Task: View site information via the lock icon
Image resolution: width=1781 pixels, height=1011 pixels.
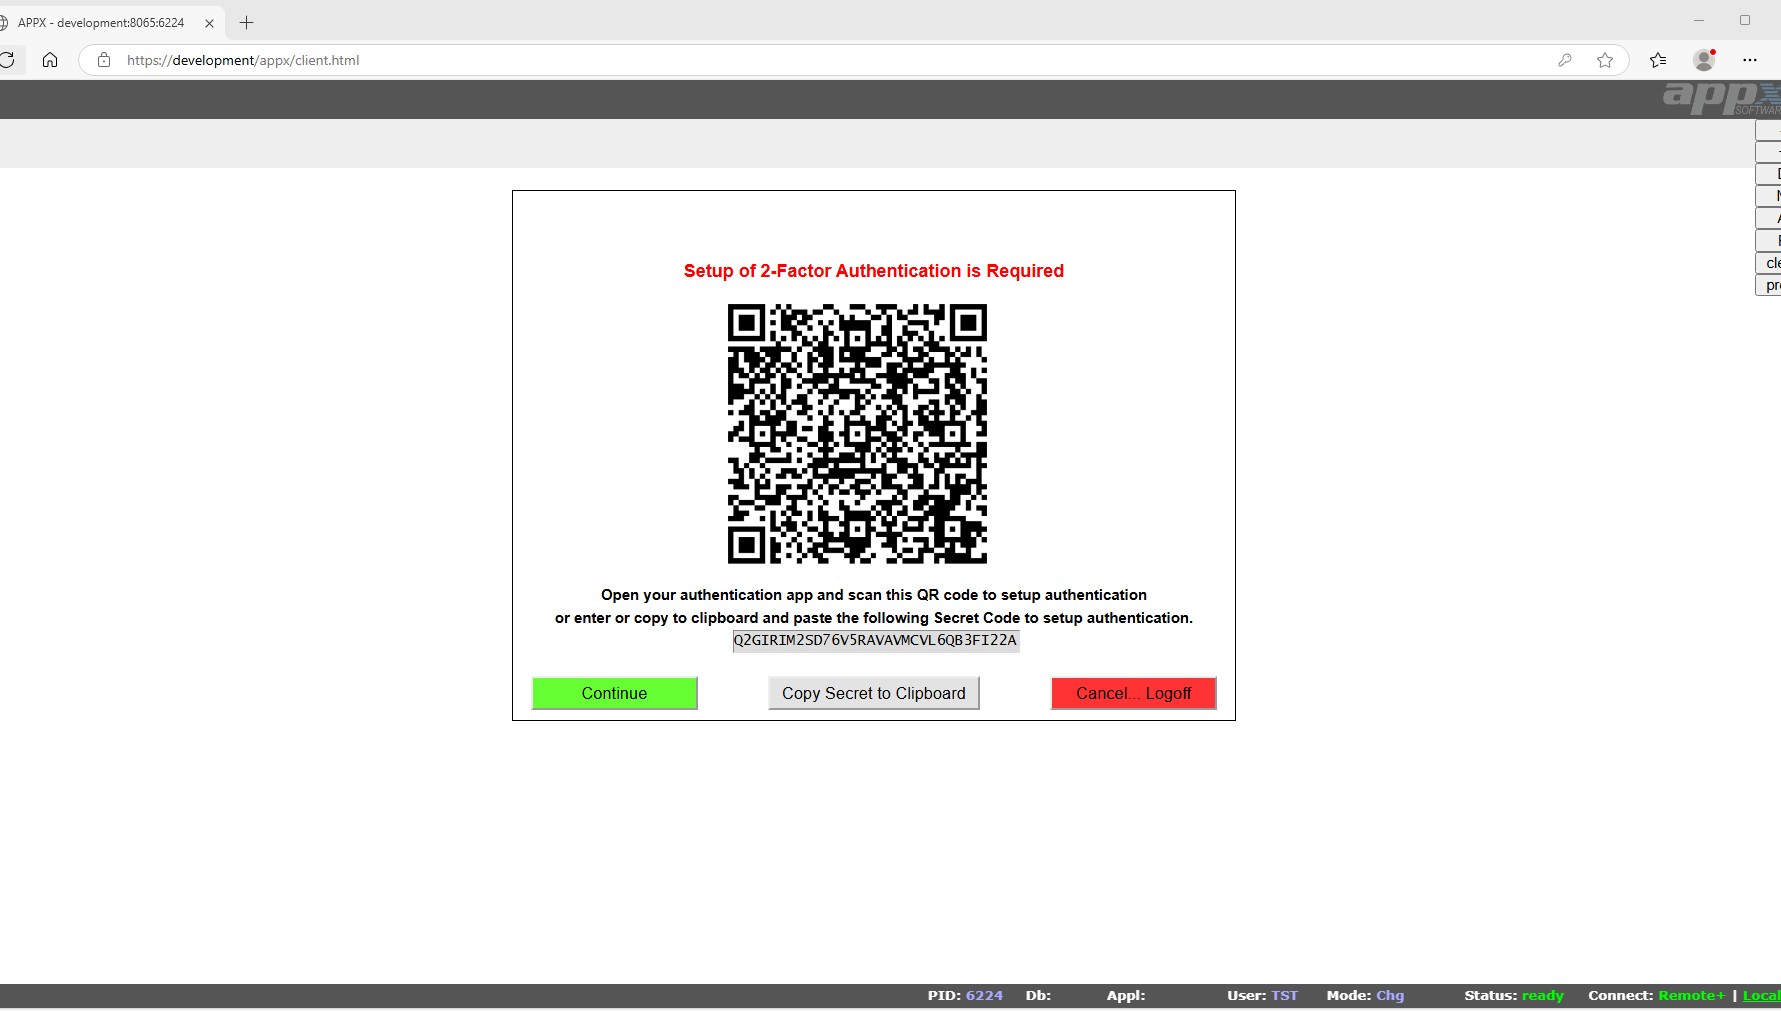Action: [x=104, y=60]
